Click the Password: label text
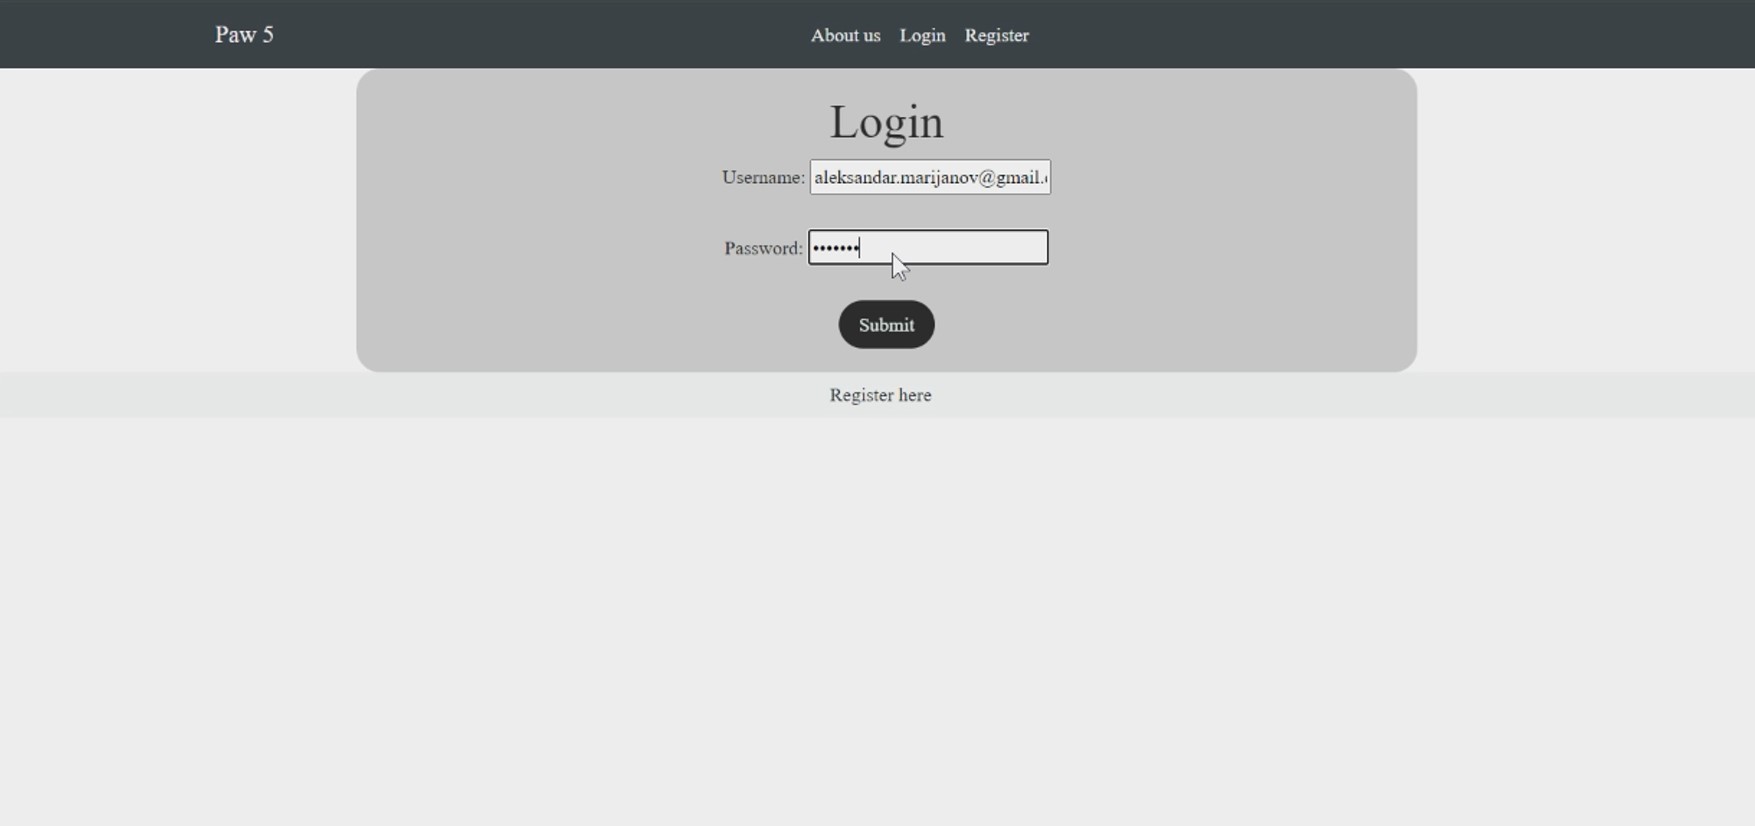Viewport: 1755px width, 826px height. click(x=763, y=249)
